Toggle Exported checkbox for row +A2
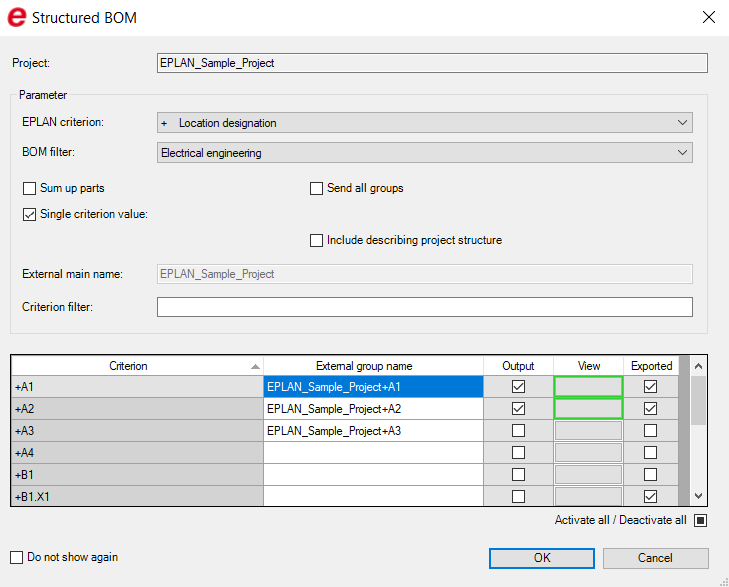Image resolution: width=729 pixels, height=587 pixels. (650, 409)
